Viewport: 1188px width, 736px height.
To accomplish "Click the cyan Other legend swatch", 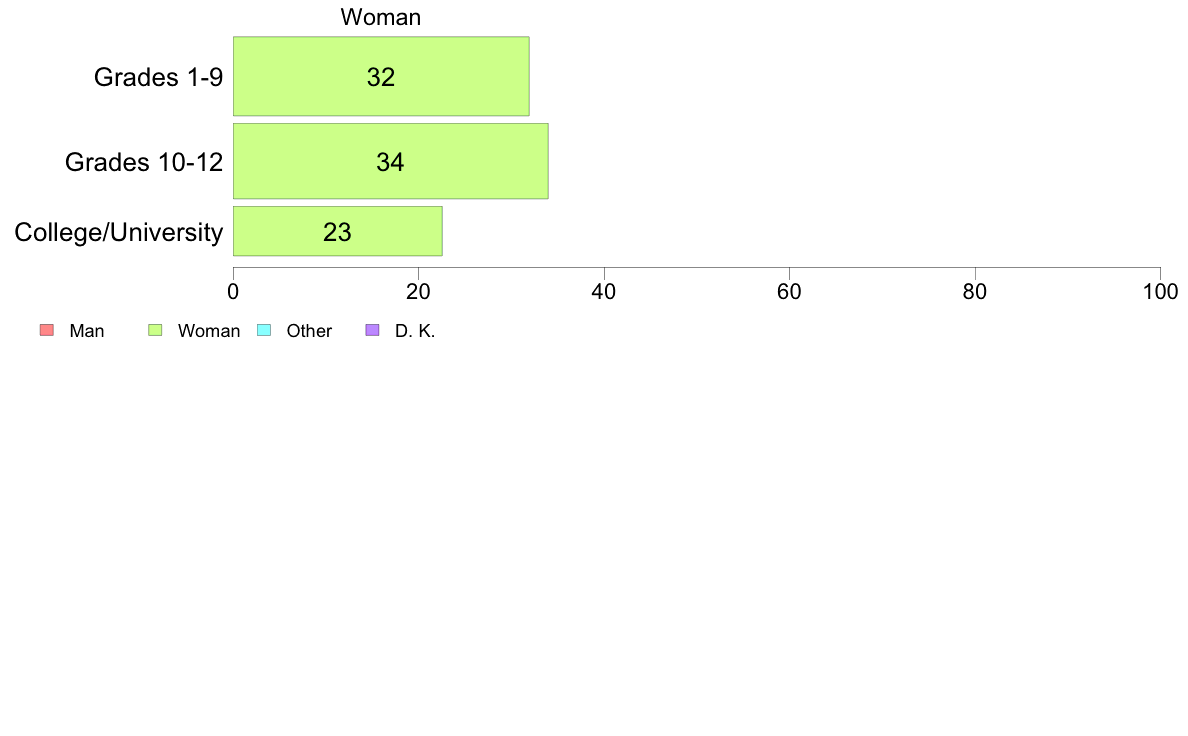I will (x=264, y=330).
